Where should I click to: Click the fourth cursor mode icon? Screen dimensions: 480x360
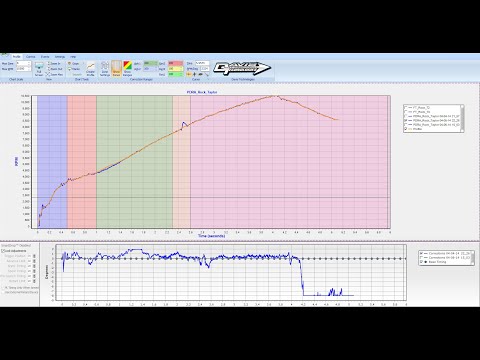click(207, 74)
